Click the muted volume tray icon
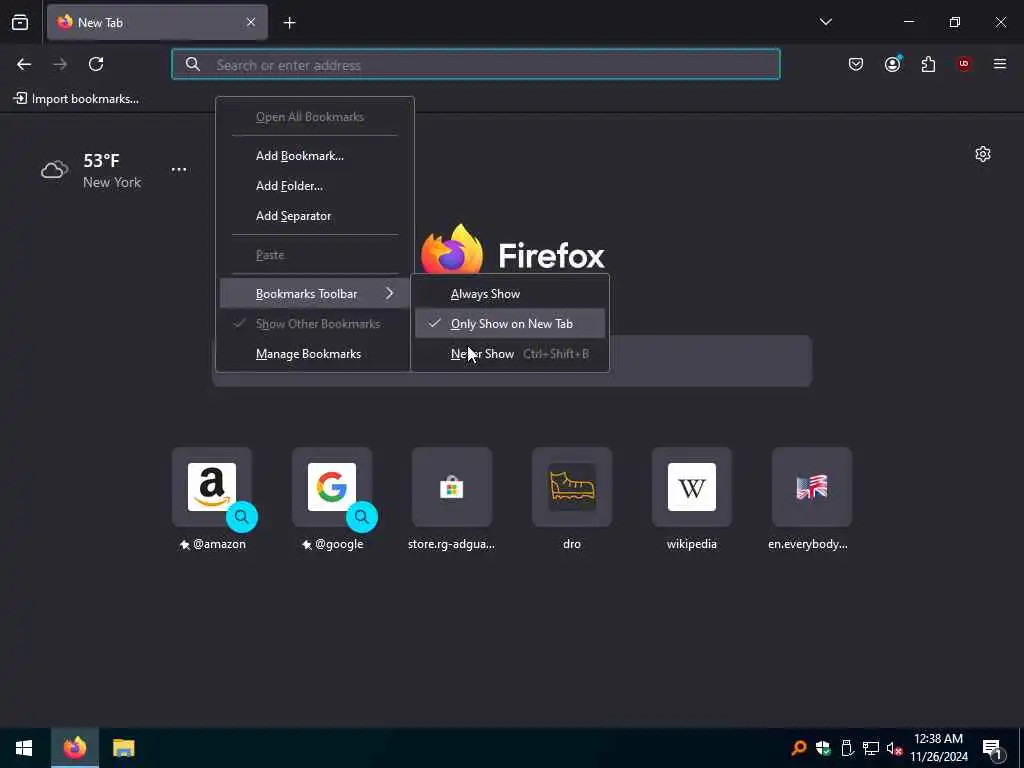The image size is (1024, 768). tap(894, 748)
